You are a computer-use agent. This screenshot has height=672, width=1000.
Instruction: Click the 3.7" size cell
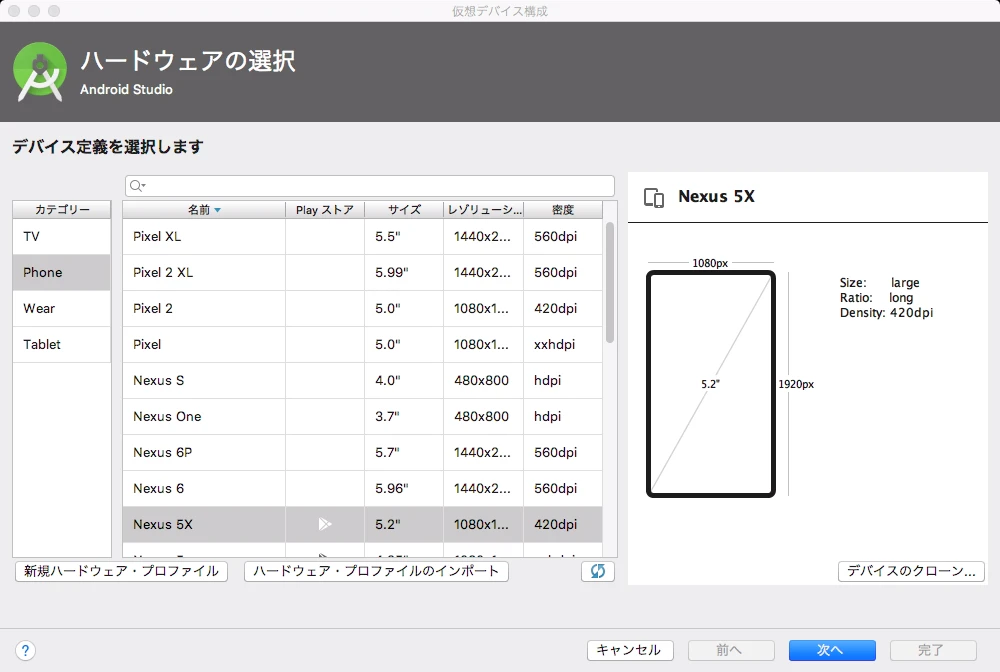click(404, 416)
